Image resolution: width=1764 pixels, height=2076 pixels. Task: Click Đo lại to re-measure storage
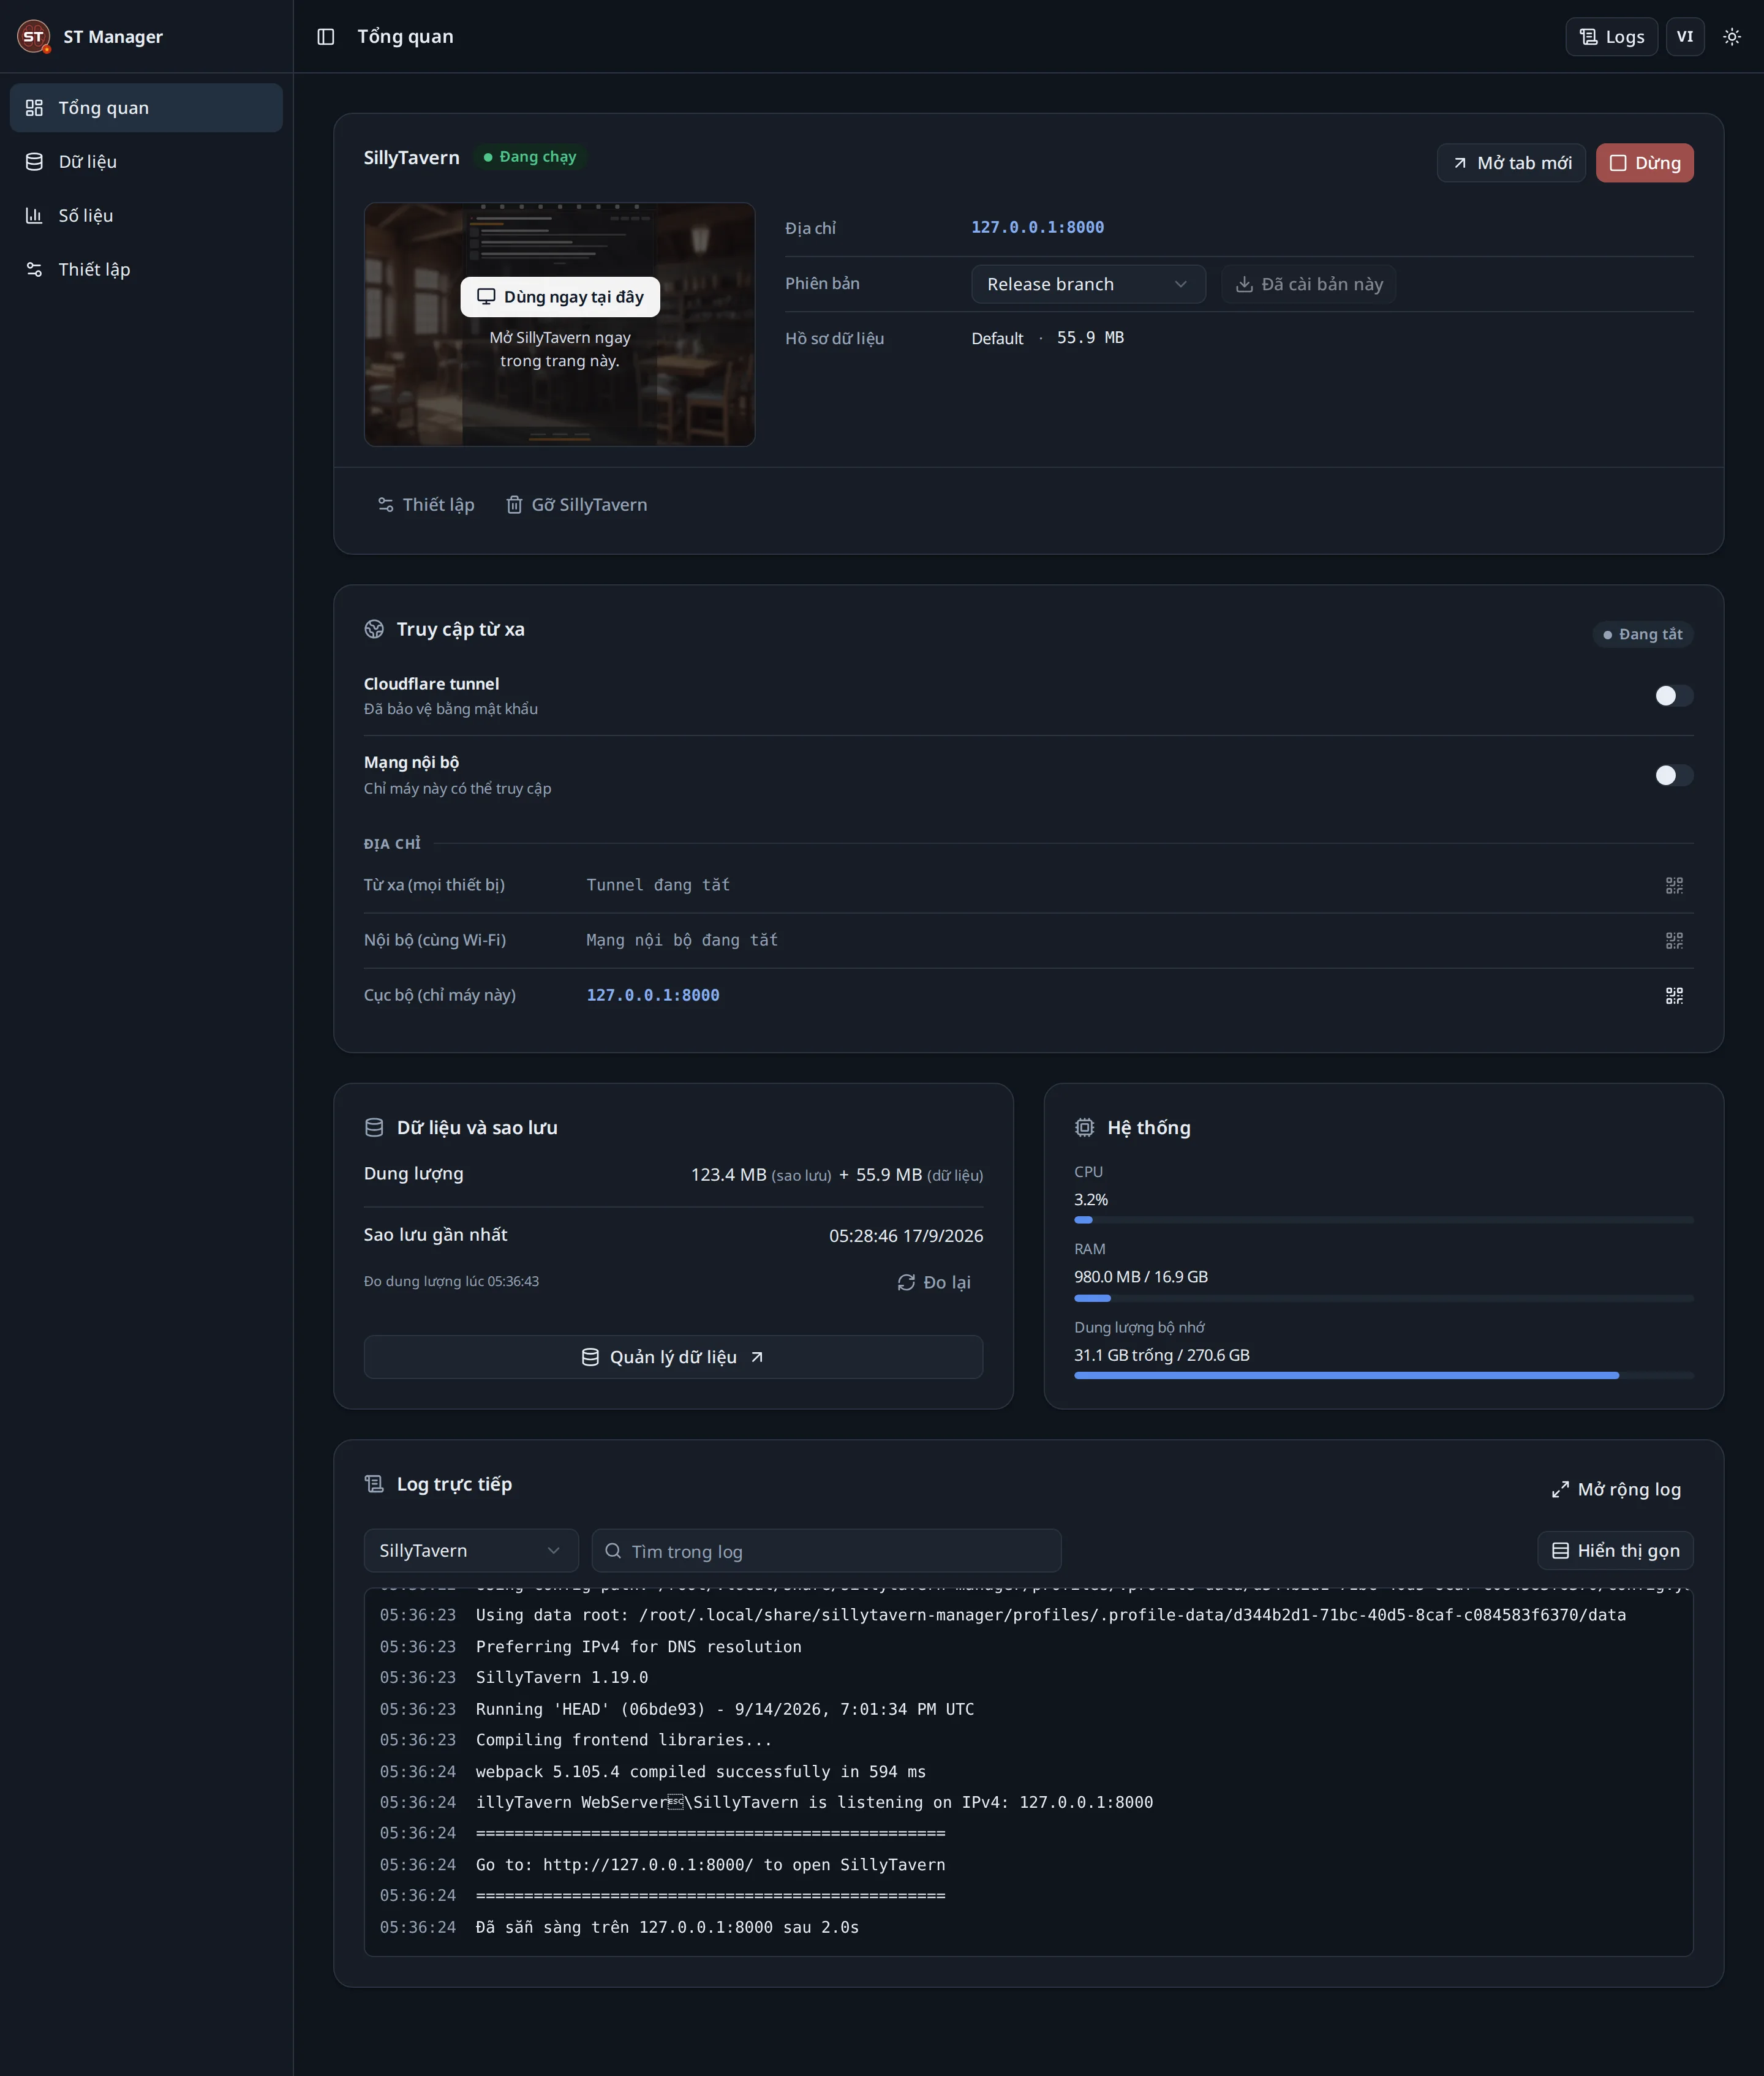pos(934,1282)
